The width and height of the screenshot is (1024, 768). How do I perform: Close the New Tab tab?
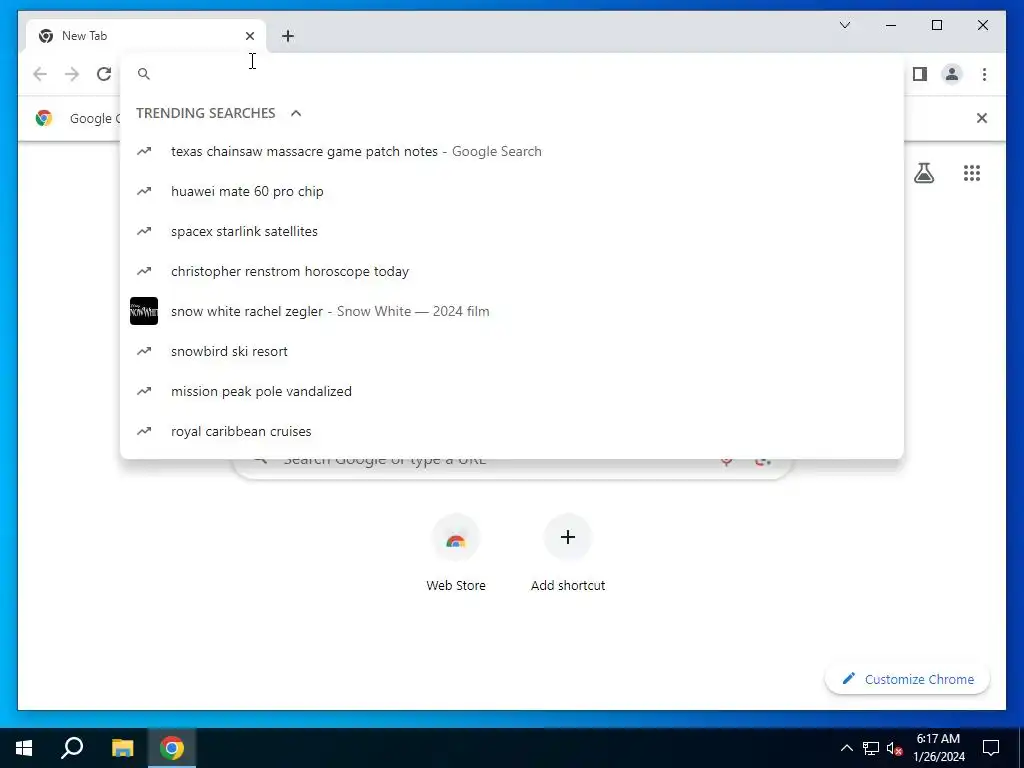250,36
